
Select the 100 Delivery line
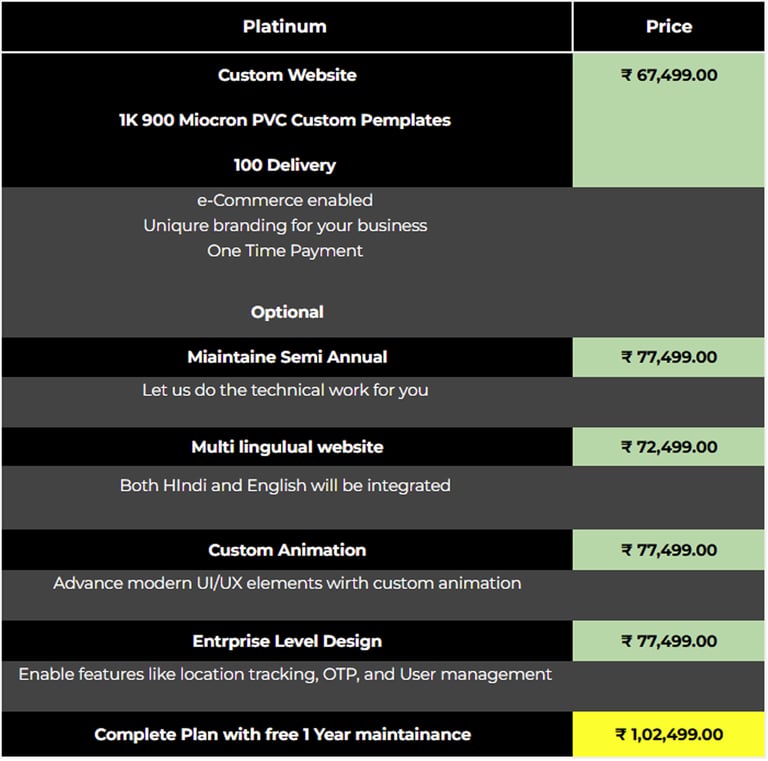coord(285,165)
